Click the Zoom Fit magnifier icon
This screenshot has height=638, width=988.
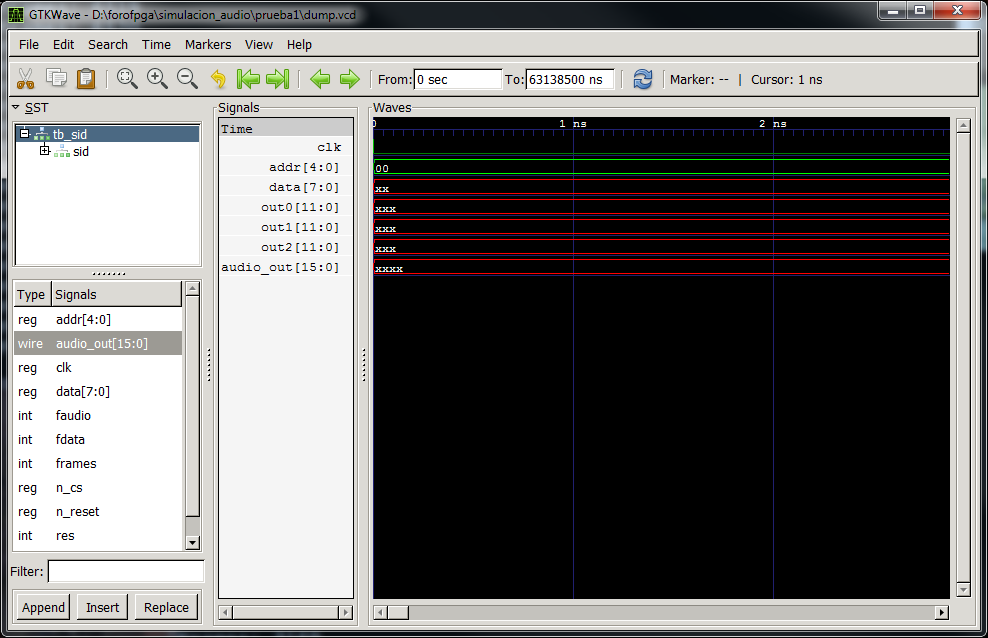(127, 79)
